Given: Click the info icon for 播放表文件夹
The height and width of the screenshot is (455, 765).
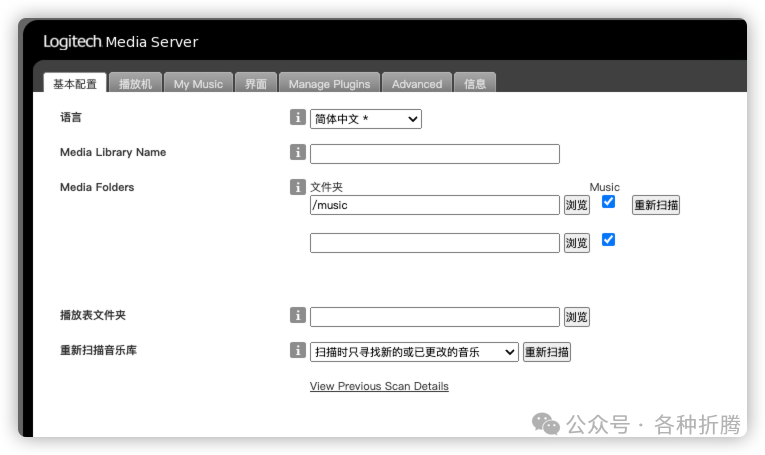Looking at the screenshot, I should (298, 315).
